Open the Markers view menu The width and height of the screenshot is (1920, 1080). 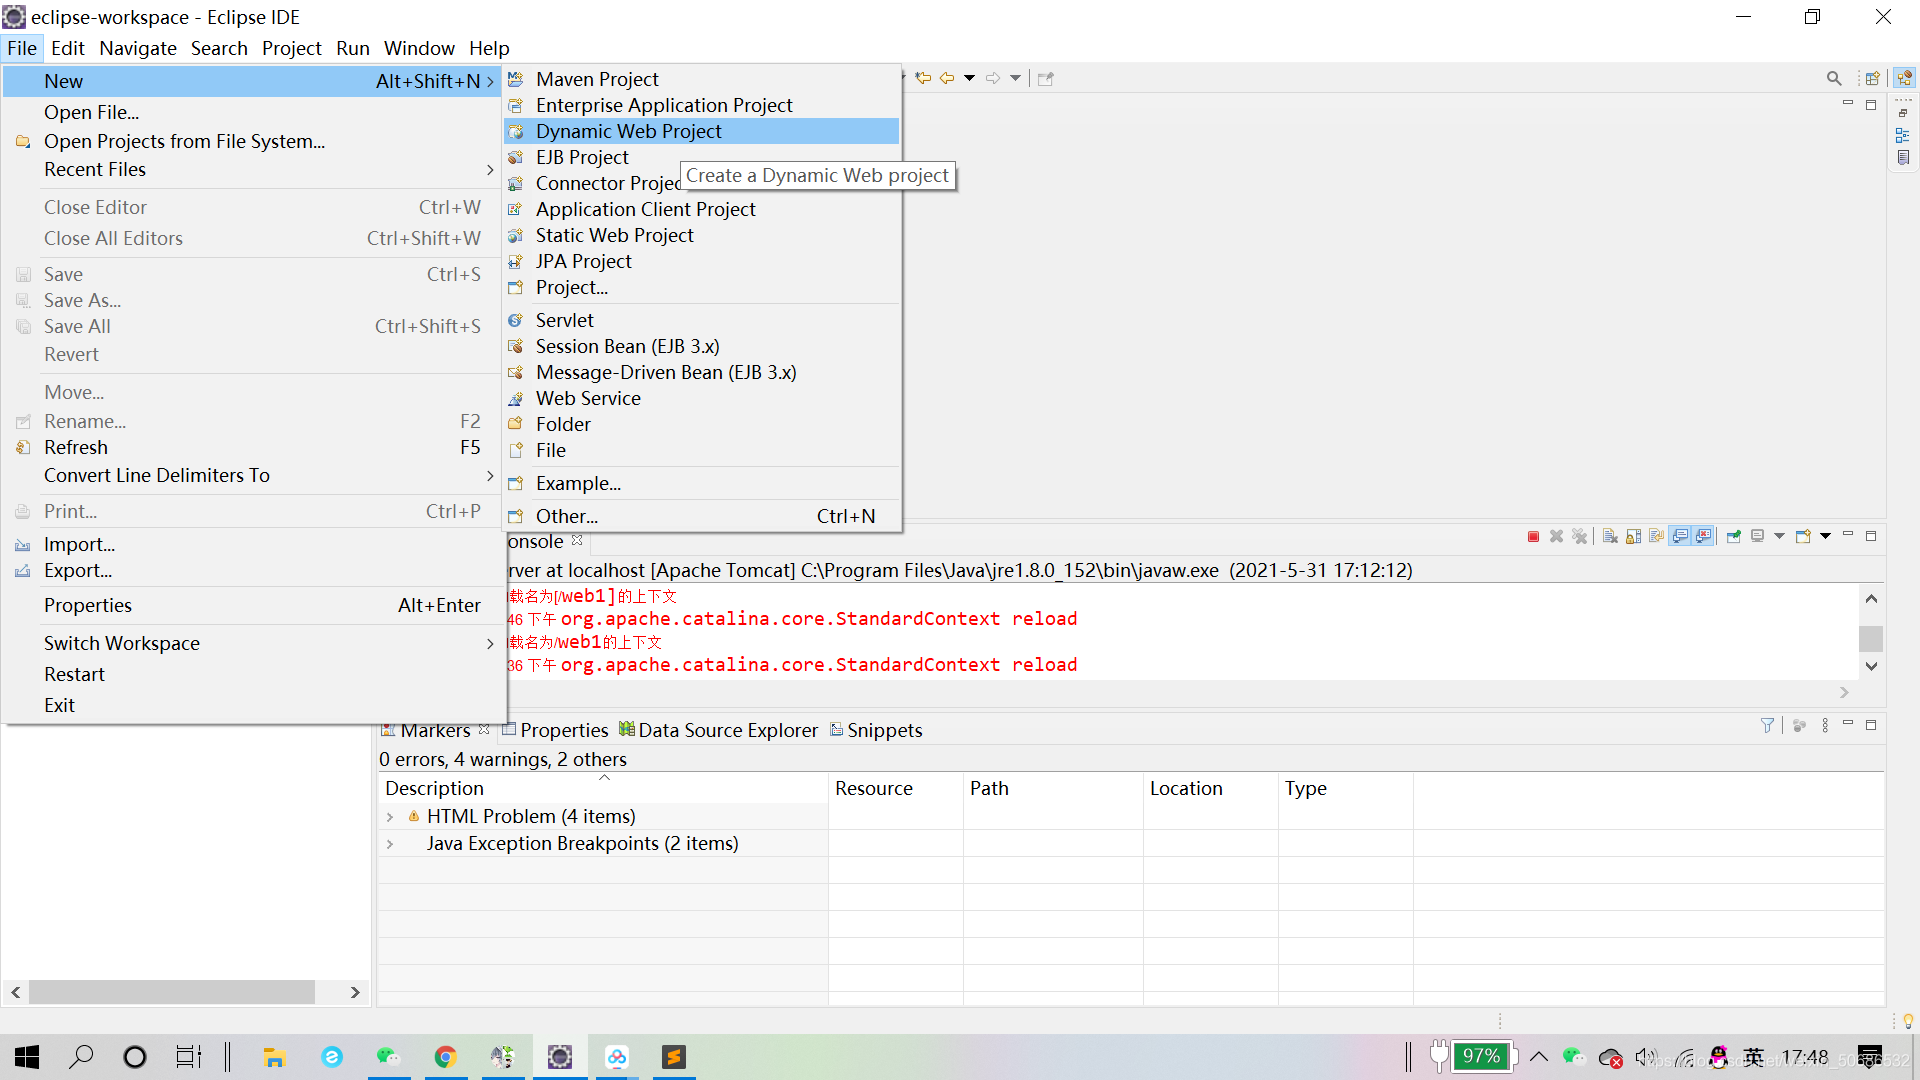(x=1825, y=725)
